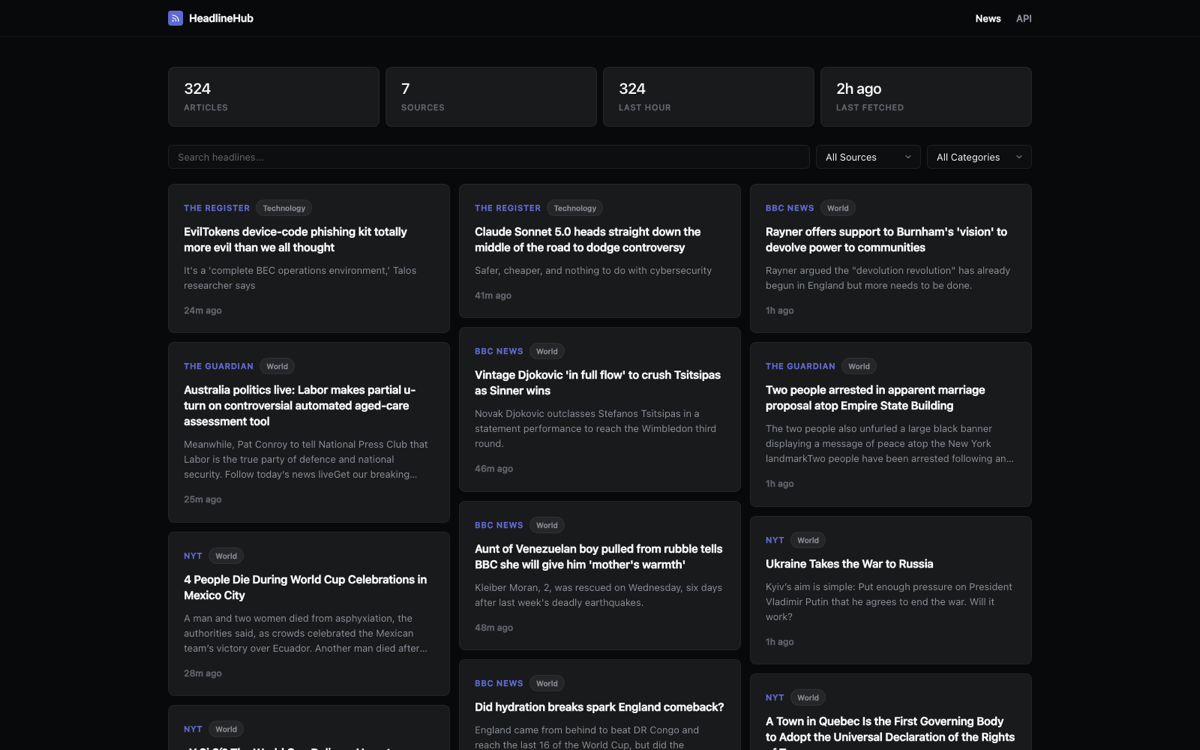Click The Register label on Claude Sonnet card
The height and width of the screenshot is (750, 1200).
click(x=508, y=208)
